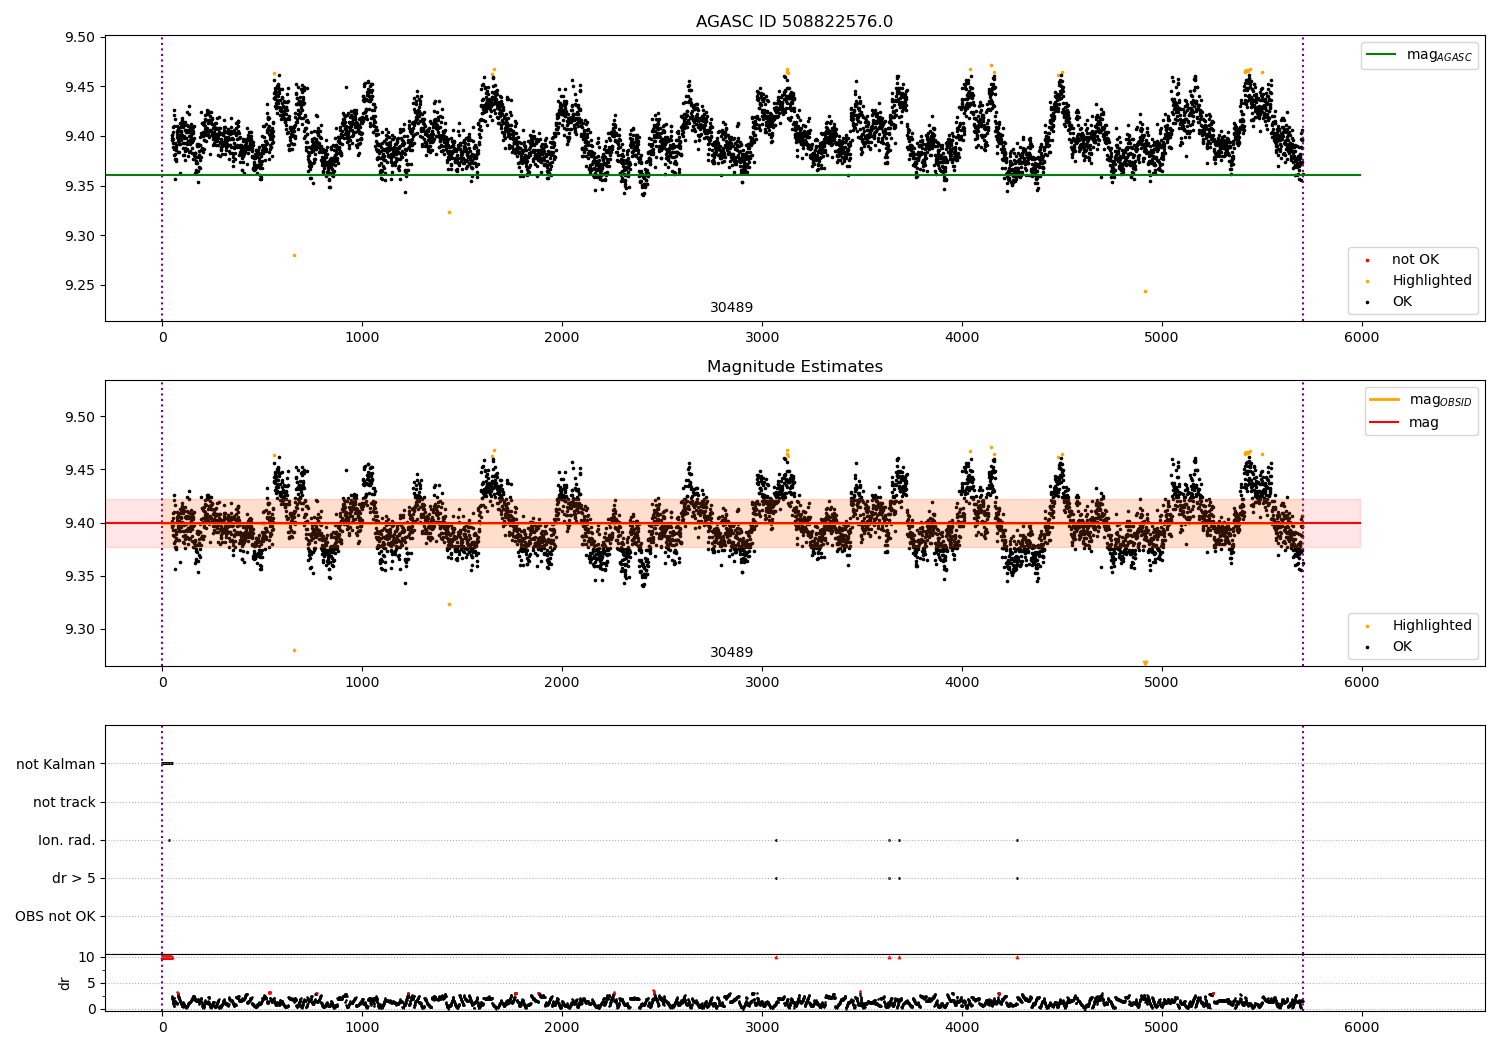
Task: Click the 'dr > 5' axis label
Action: pos(74,878)
